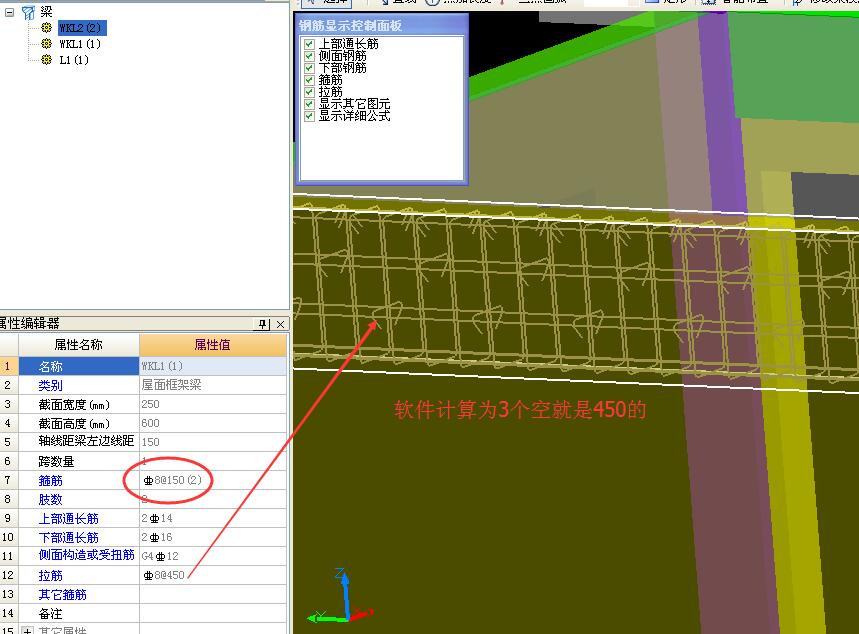Click the top rebar value 2Φ14

213,518
